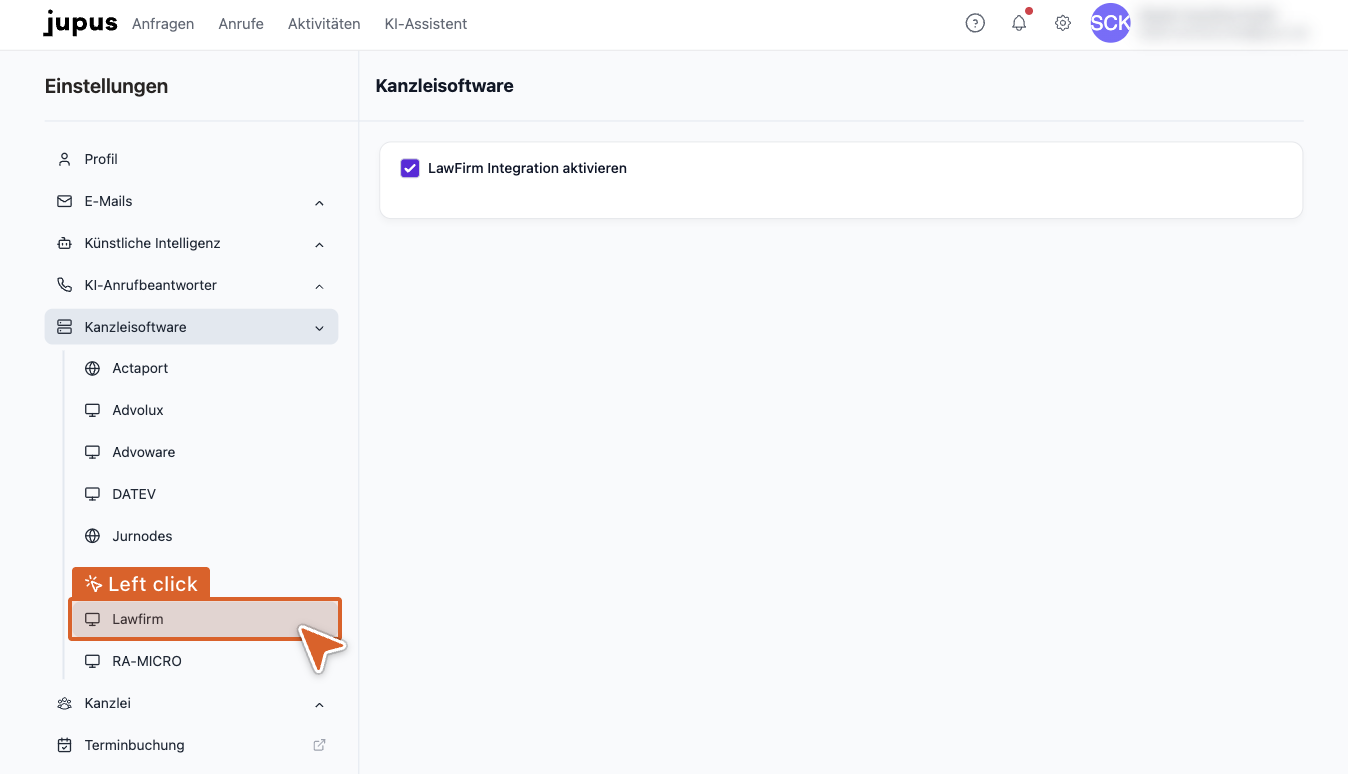Click the KI-Anrufbeantworter label

[150, 285]
